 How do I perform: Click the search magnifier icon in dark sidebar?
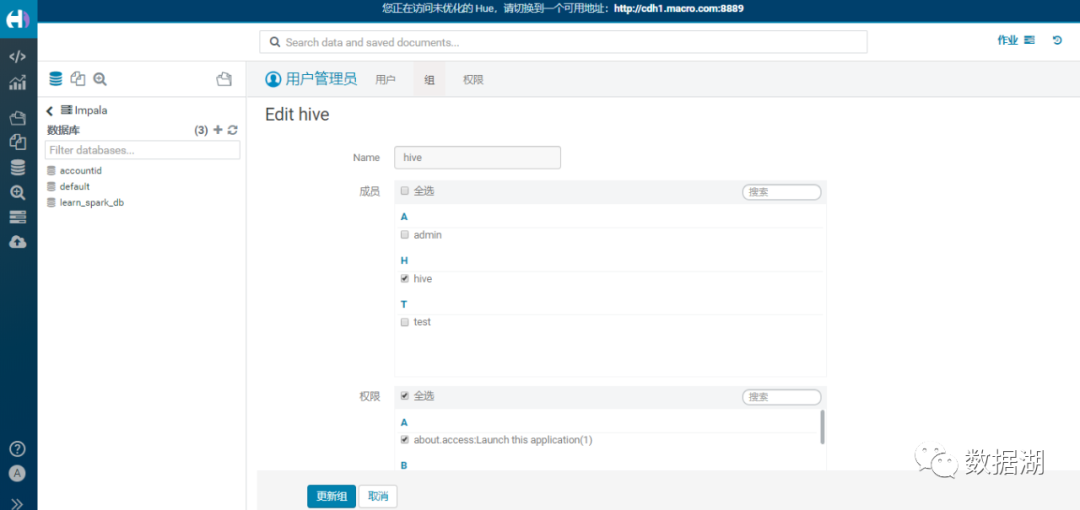[x=18, y=192]
